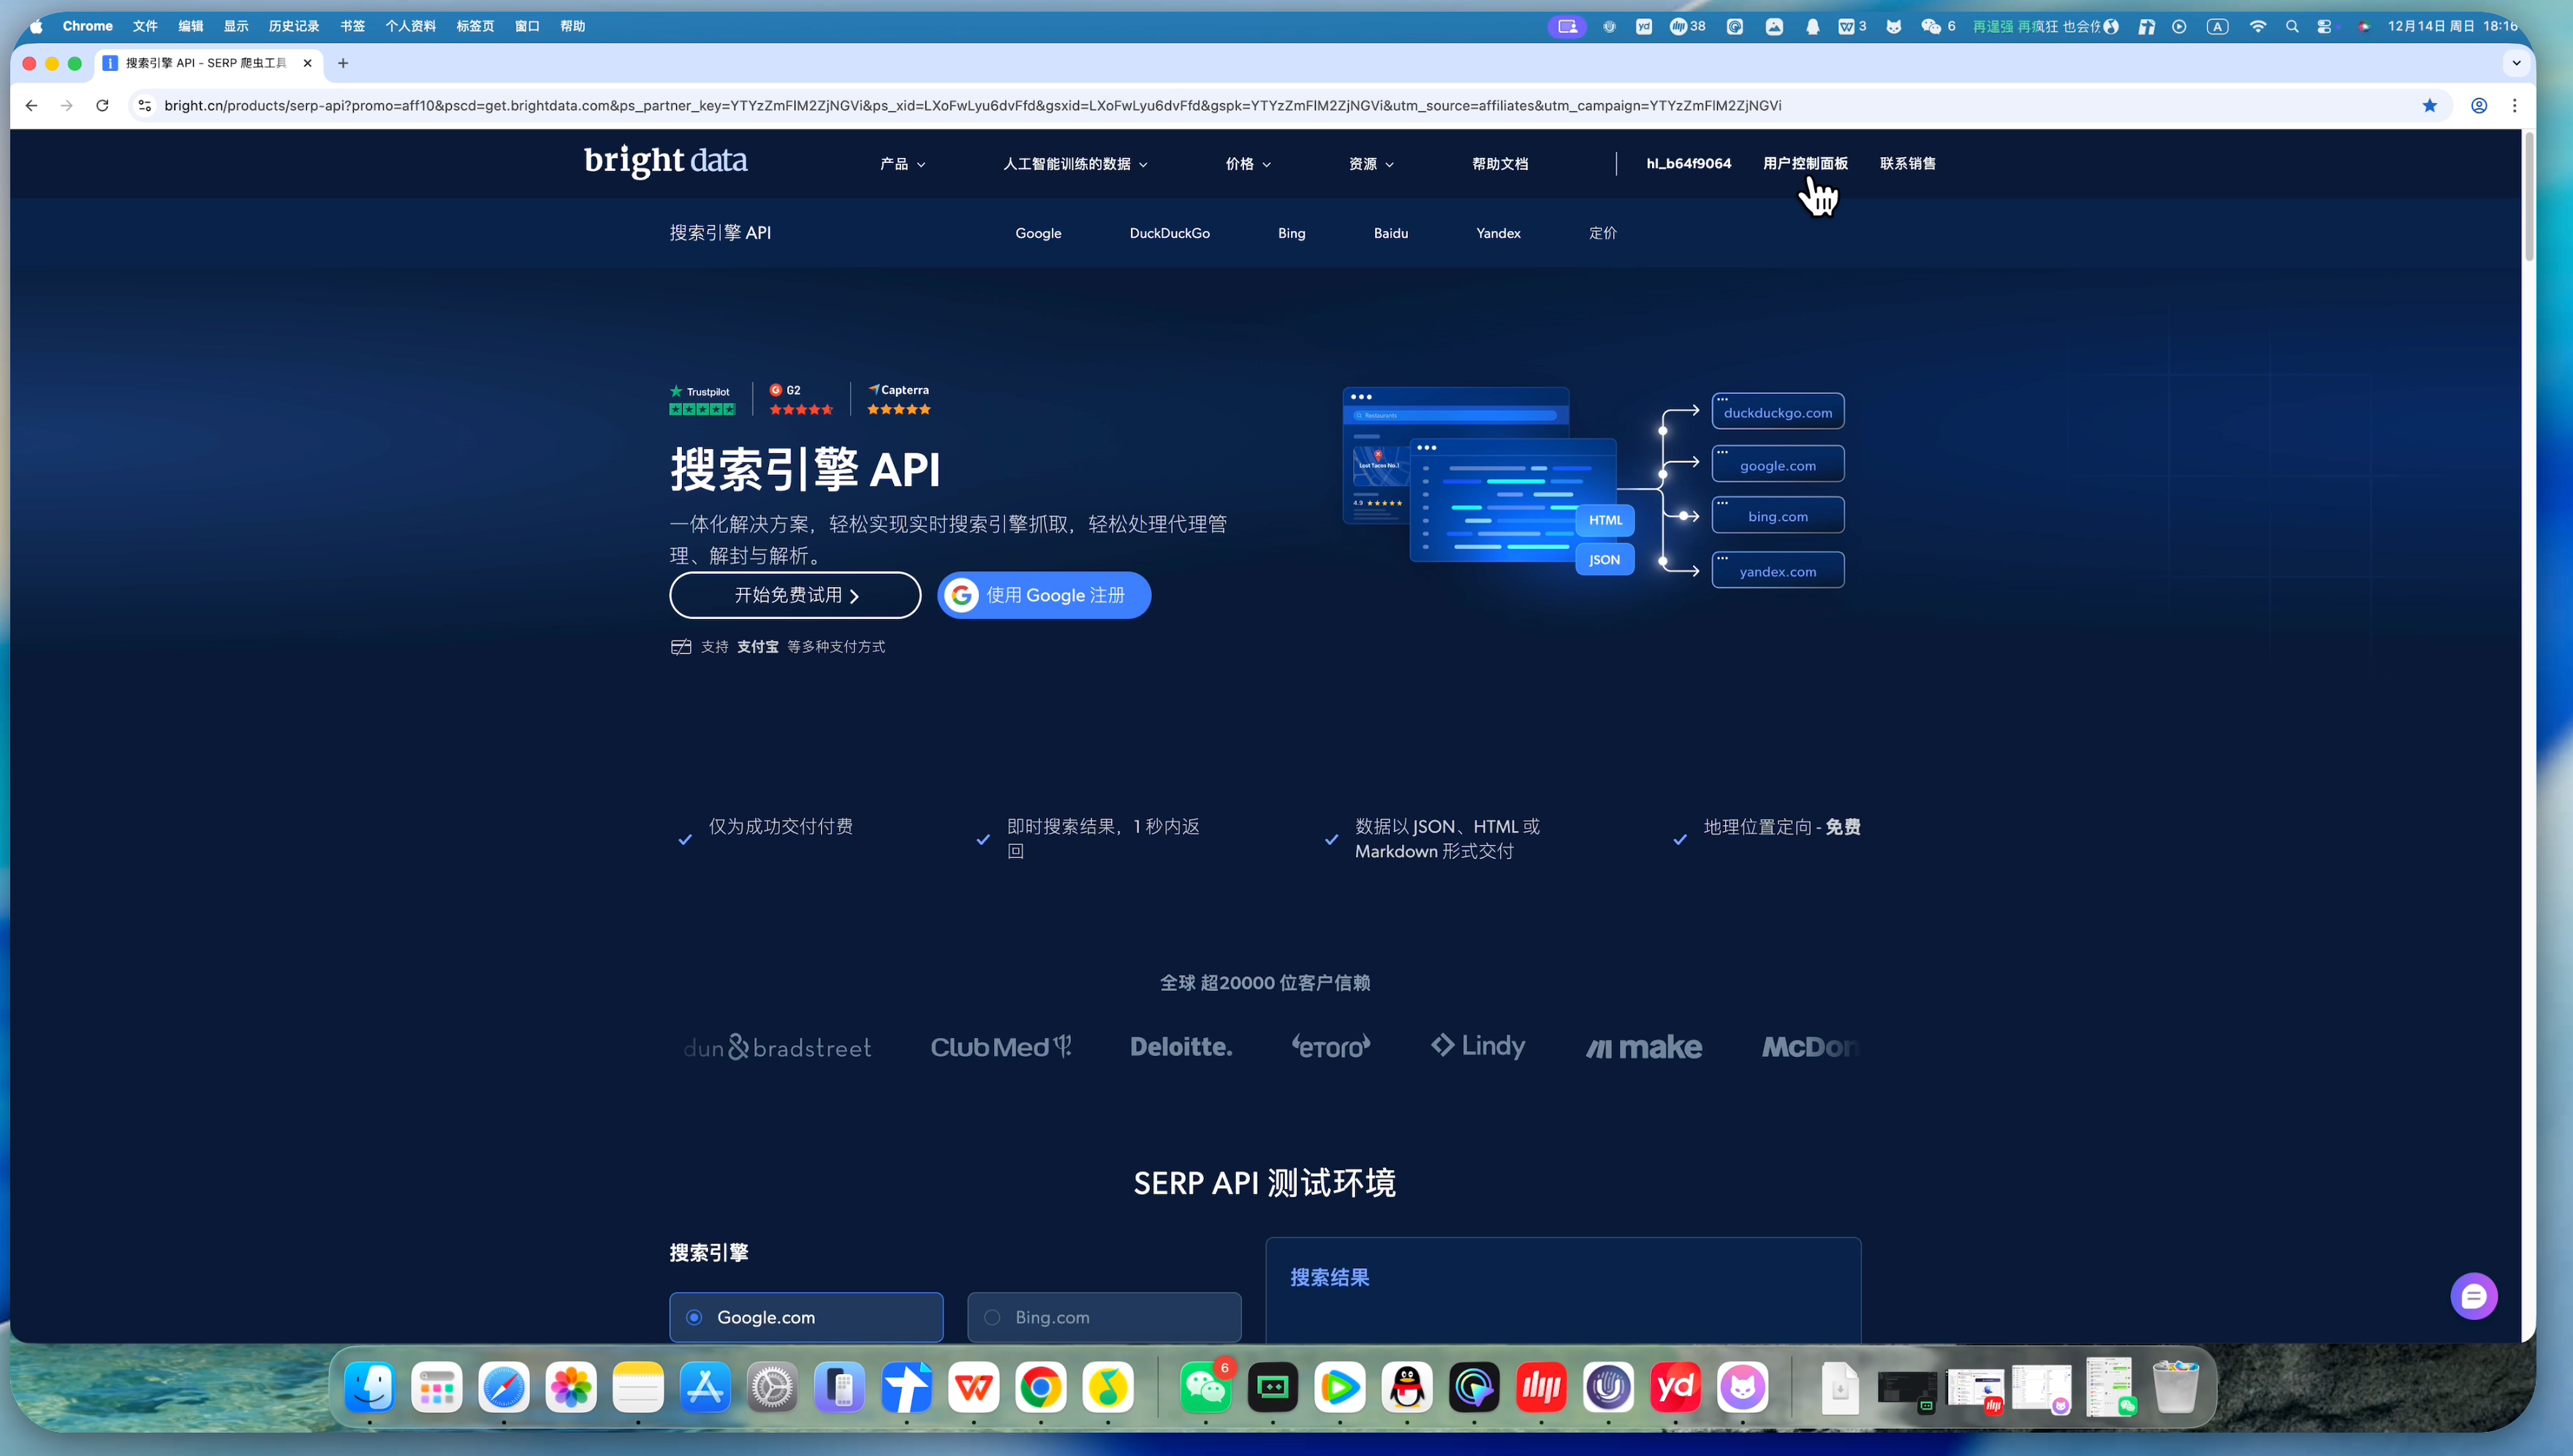Click the 开始免费试用 button
Image resolution: width=2573 pixels, height=1456 pixels.
pyautogui.click(x=795, y=595)
